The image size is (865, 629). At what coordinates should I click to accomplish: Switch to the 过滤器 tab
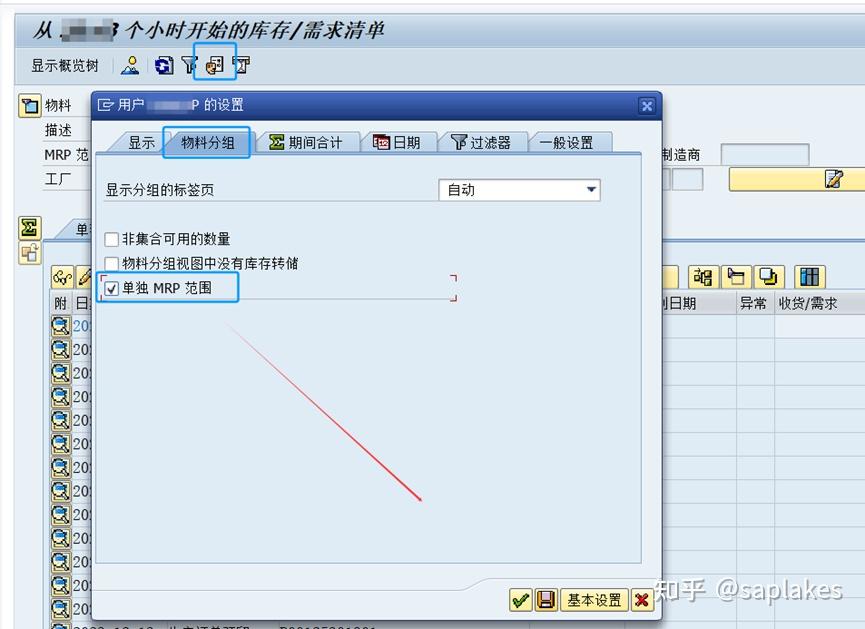pos(483,141)
